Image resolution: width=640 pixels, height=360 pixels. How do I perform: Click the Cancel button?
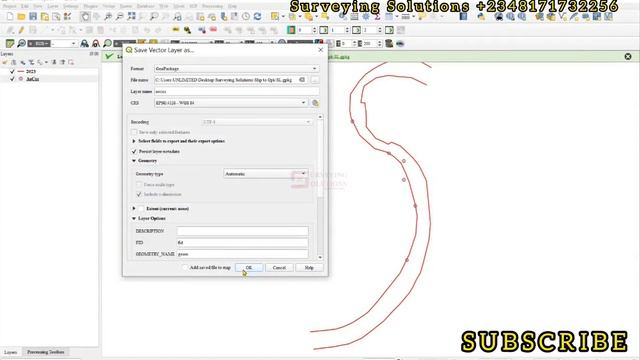point(279,268)
